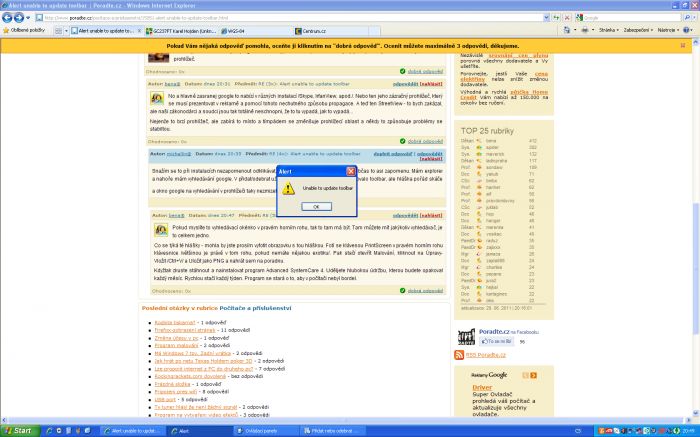Open 'Prázdná složka' question link
Viewport: 700px width, 437px height.
coord(172,384)
